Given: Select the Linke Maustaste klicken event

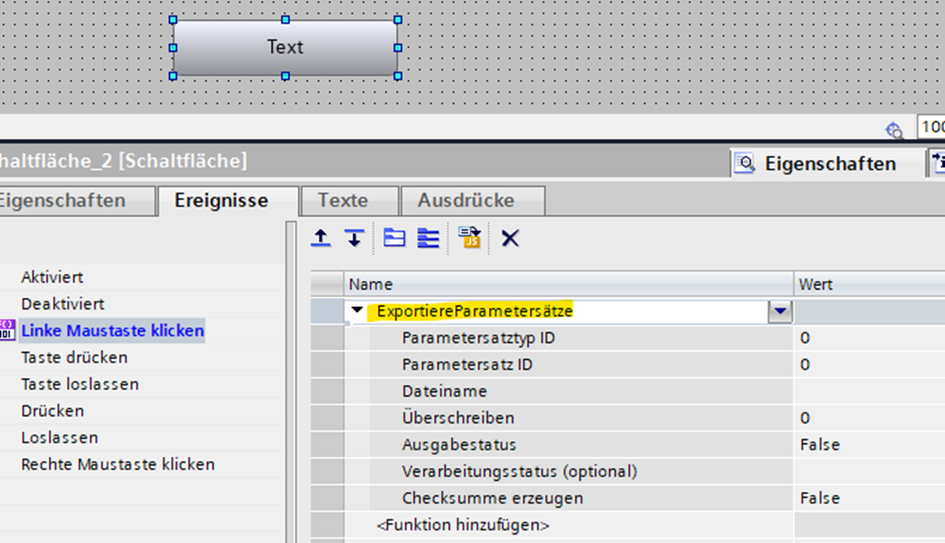Looking at the screenshot, I should [112, 330].
